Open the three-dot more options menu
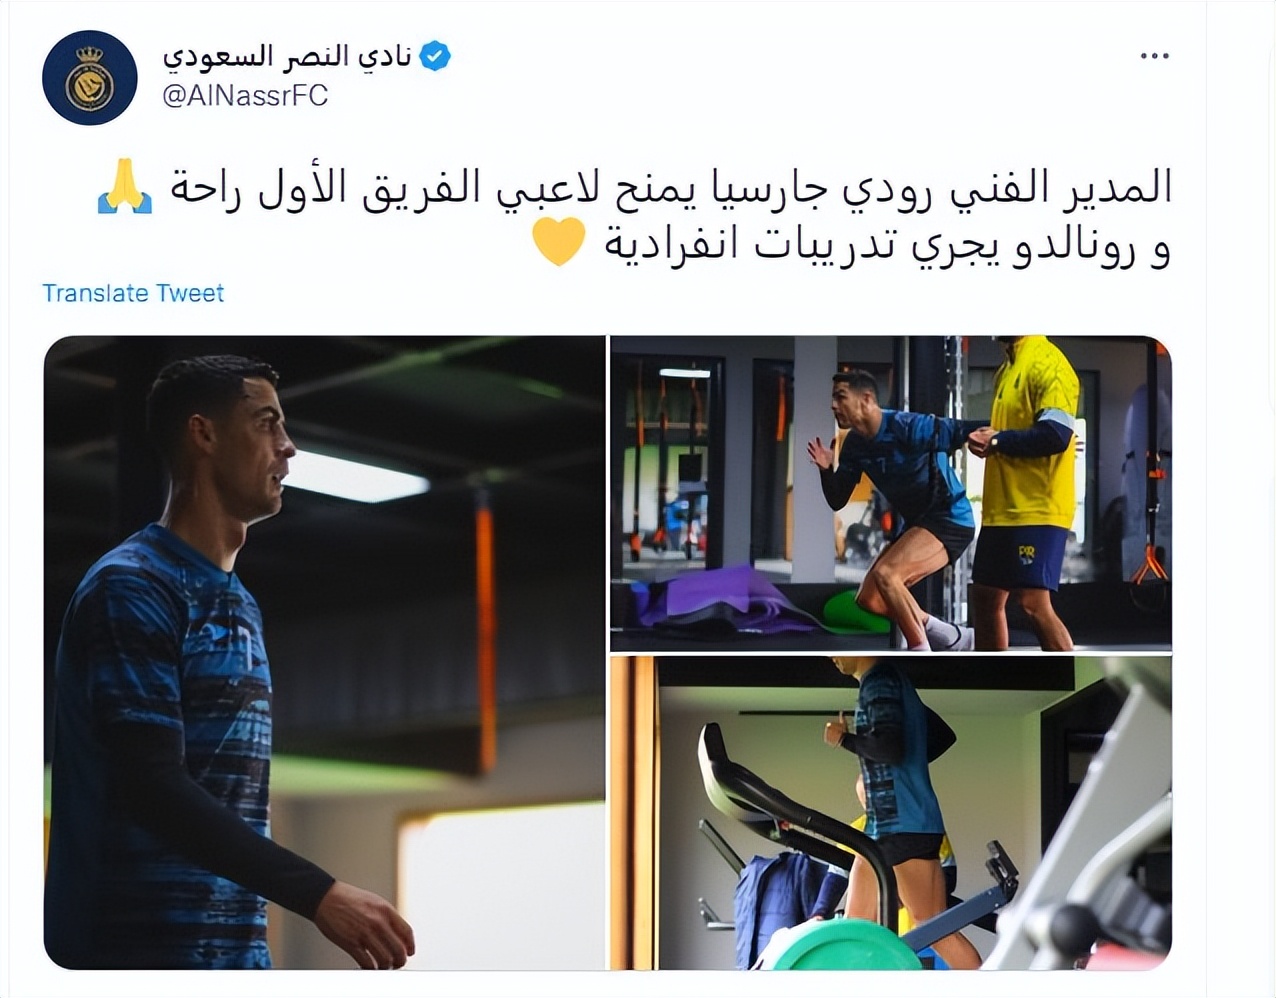 [x=1154, y=56]
